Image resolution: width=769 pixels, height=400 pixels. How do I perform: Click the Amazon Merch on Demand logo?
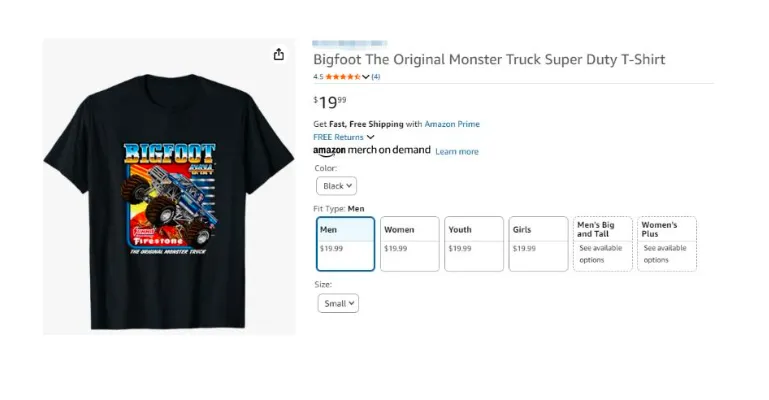pyautogui.click(x=371, y=150)
